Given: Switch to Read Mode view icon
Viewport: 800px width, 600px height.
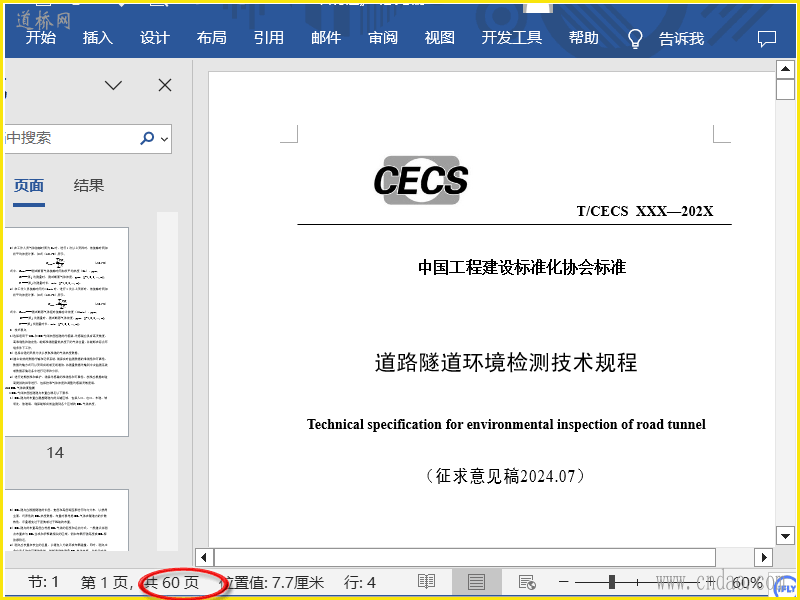Looking at the screenshot, I should point(426,582).
